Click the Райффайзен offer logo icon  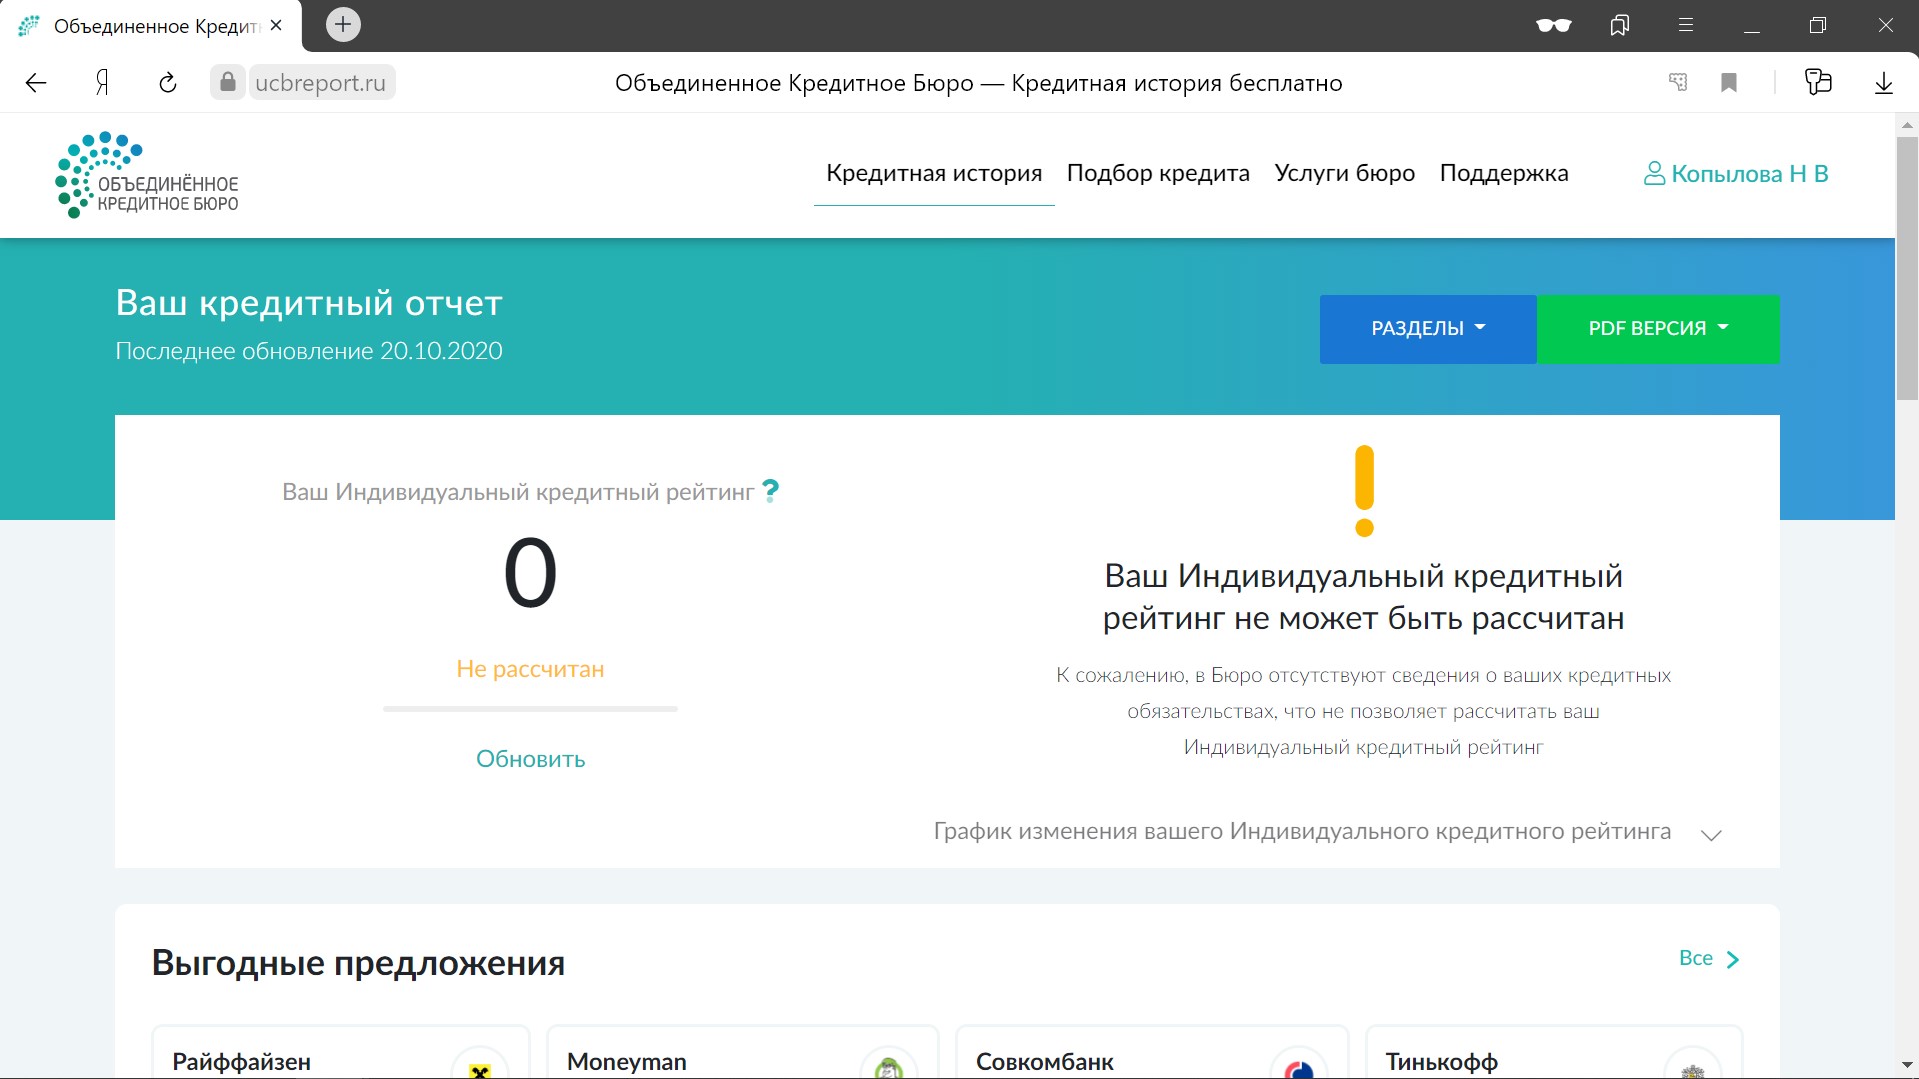click(480, 1065)
